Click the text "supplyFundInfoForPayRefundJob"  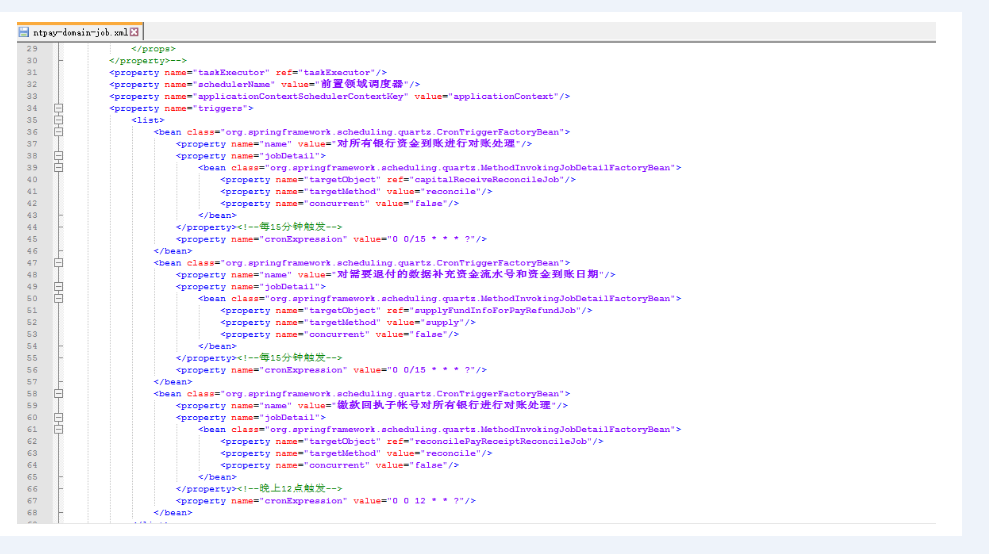(495, 310)
